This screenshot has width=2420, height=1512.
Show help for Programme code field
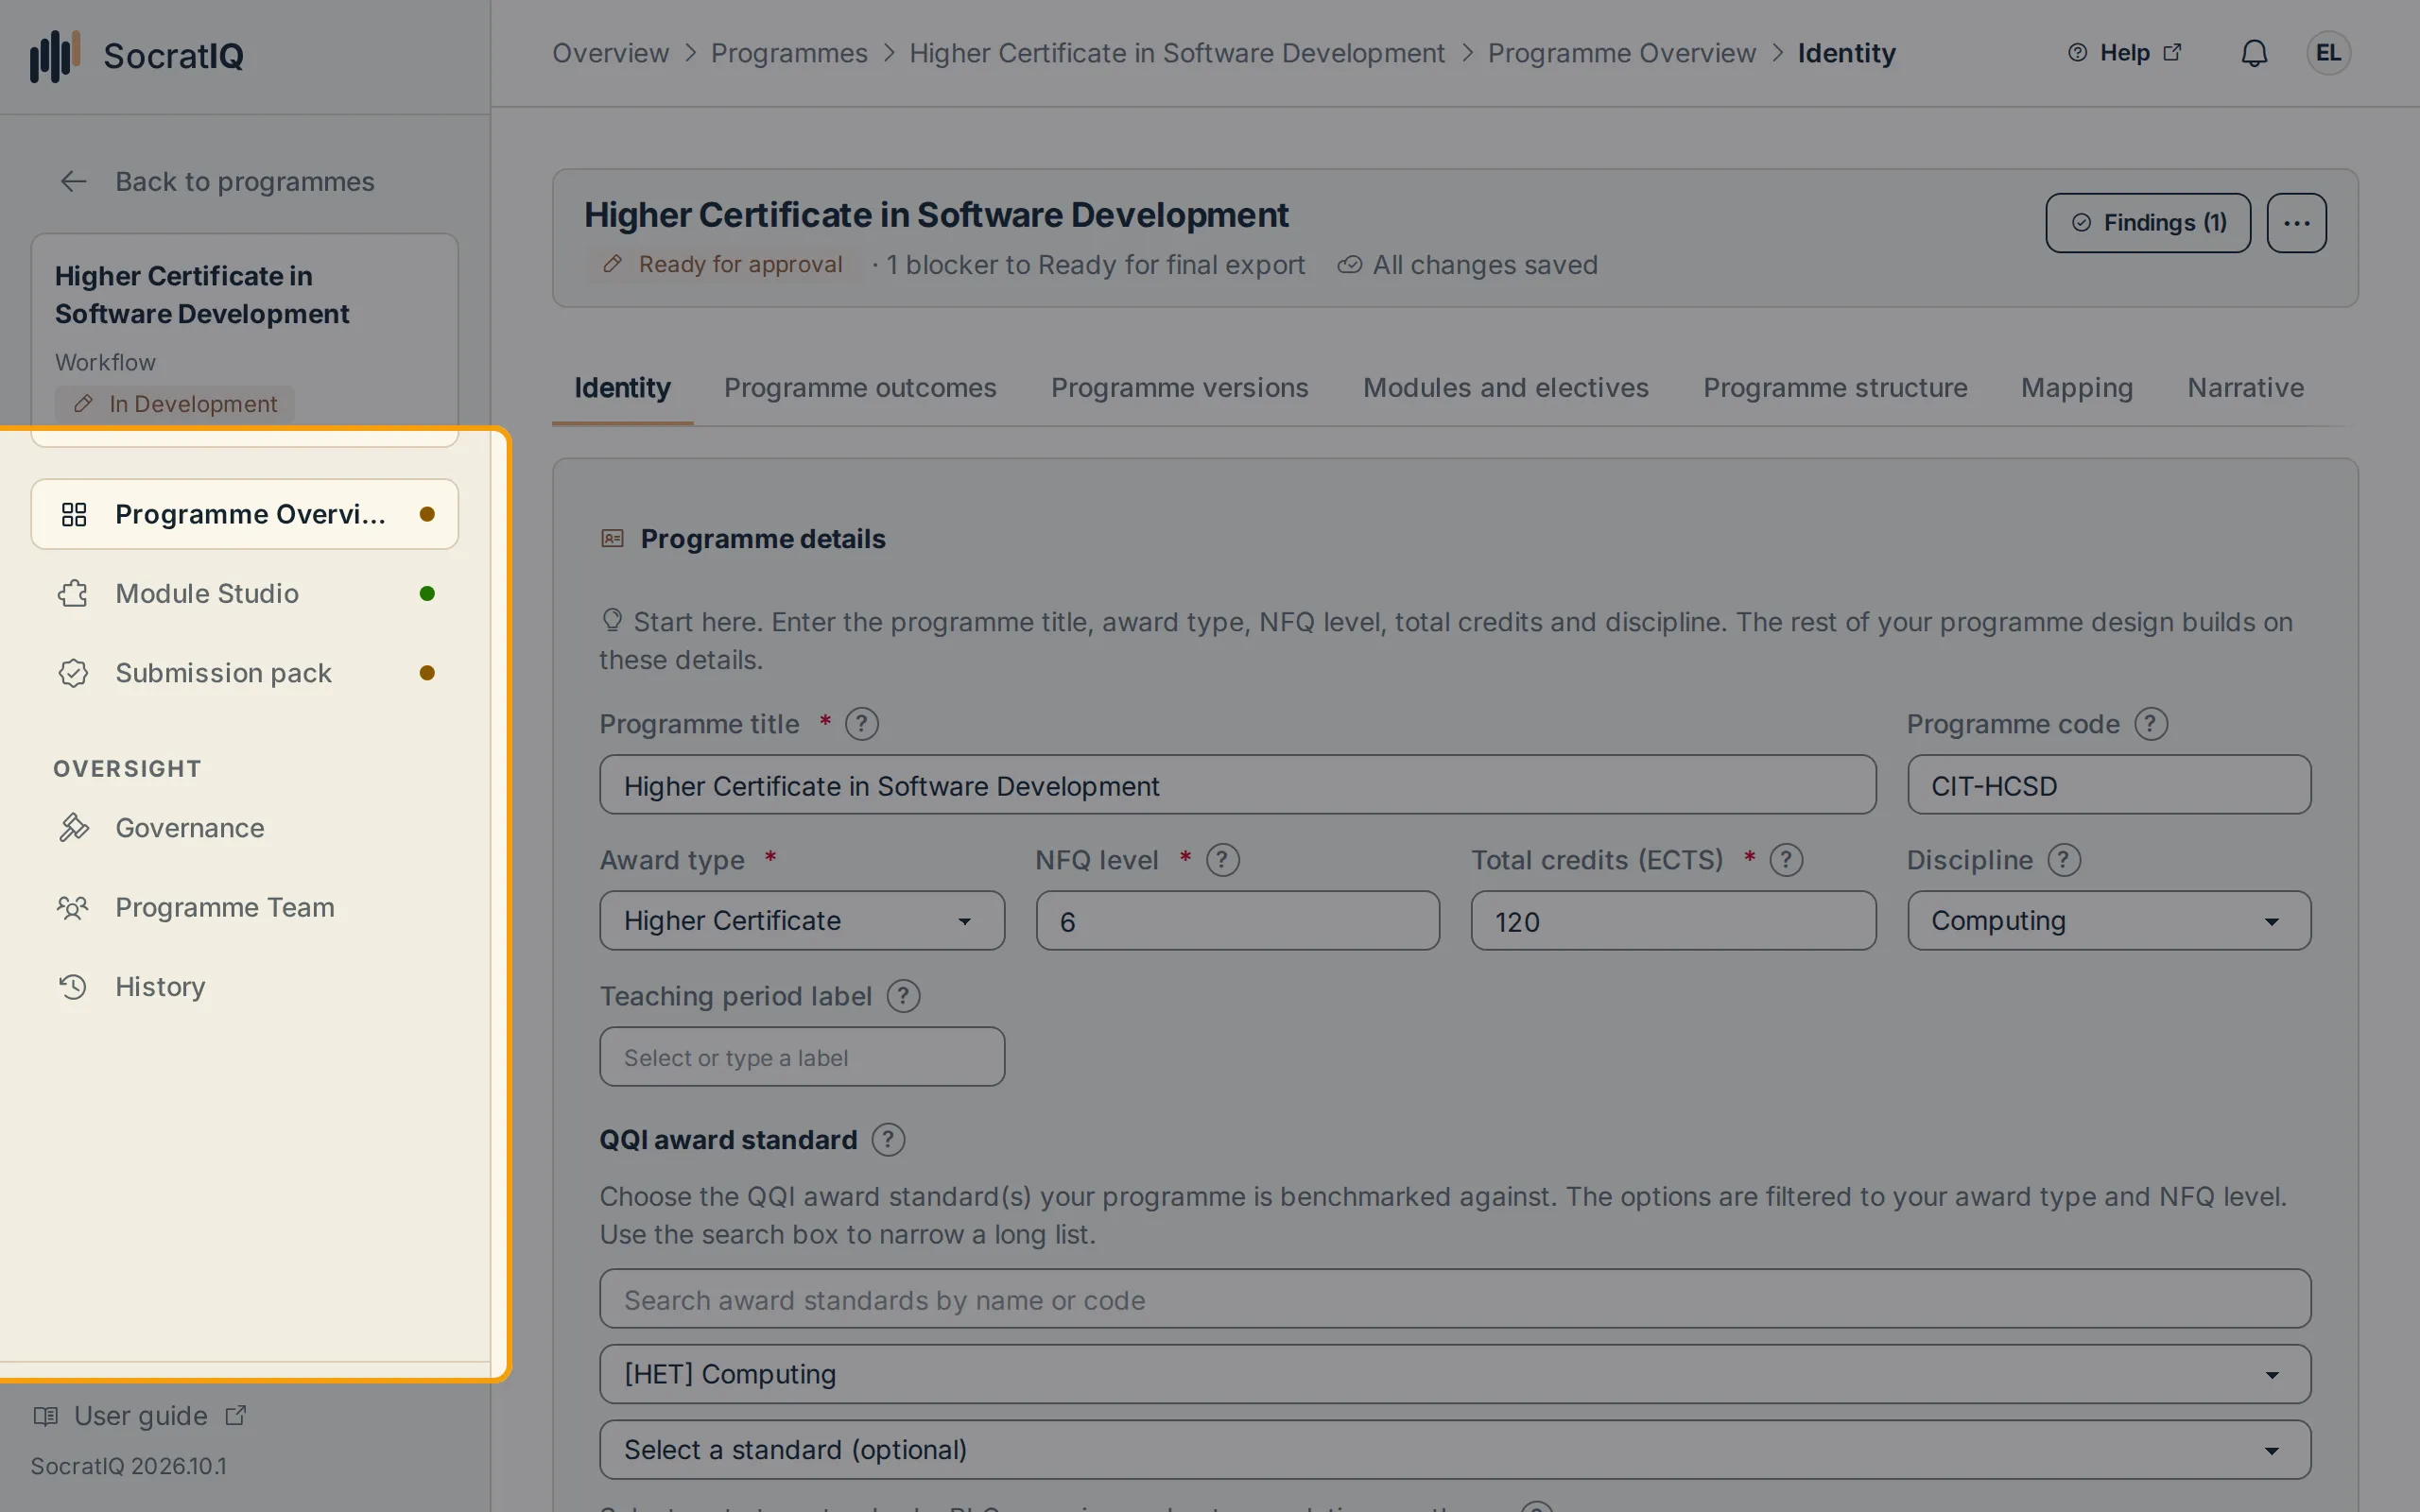(x=2151, y=724)
